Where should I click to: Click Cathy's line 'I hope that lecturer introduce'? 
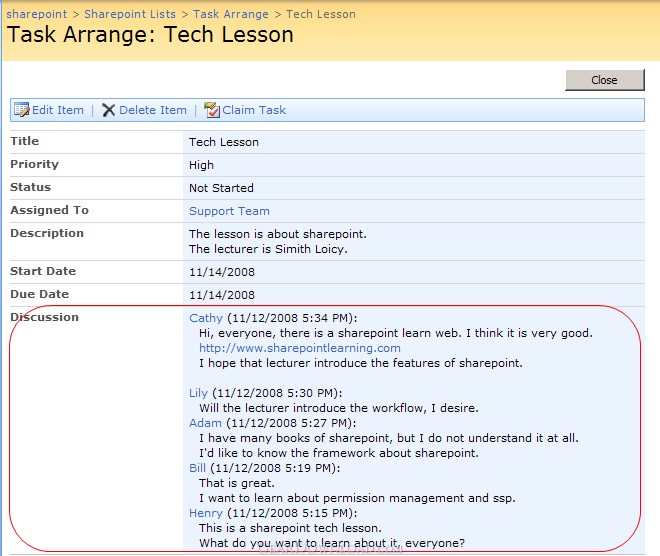[361, 363]
